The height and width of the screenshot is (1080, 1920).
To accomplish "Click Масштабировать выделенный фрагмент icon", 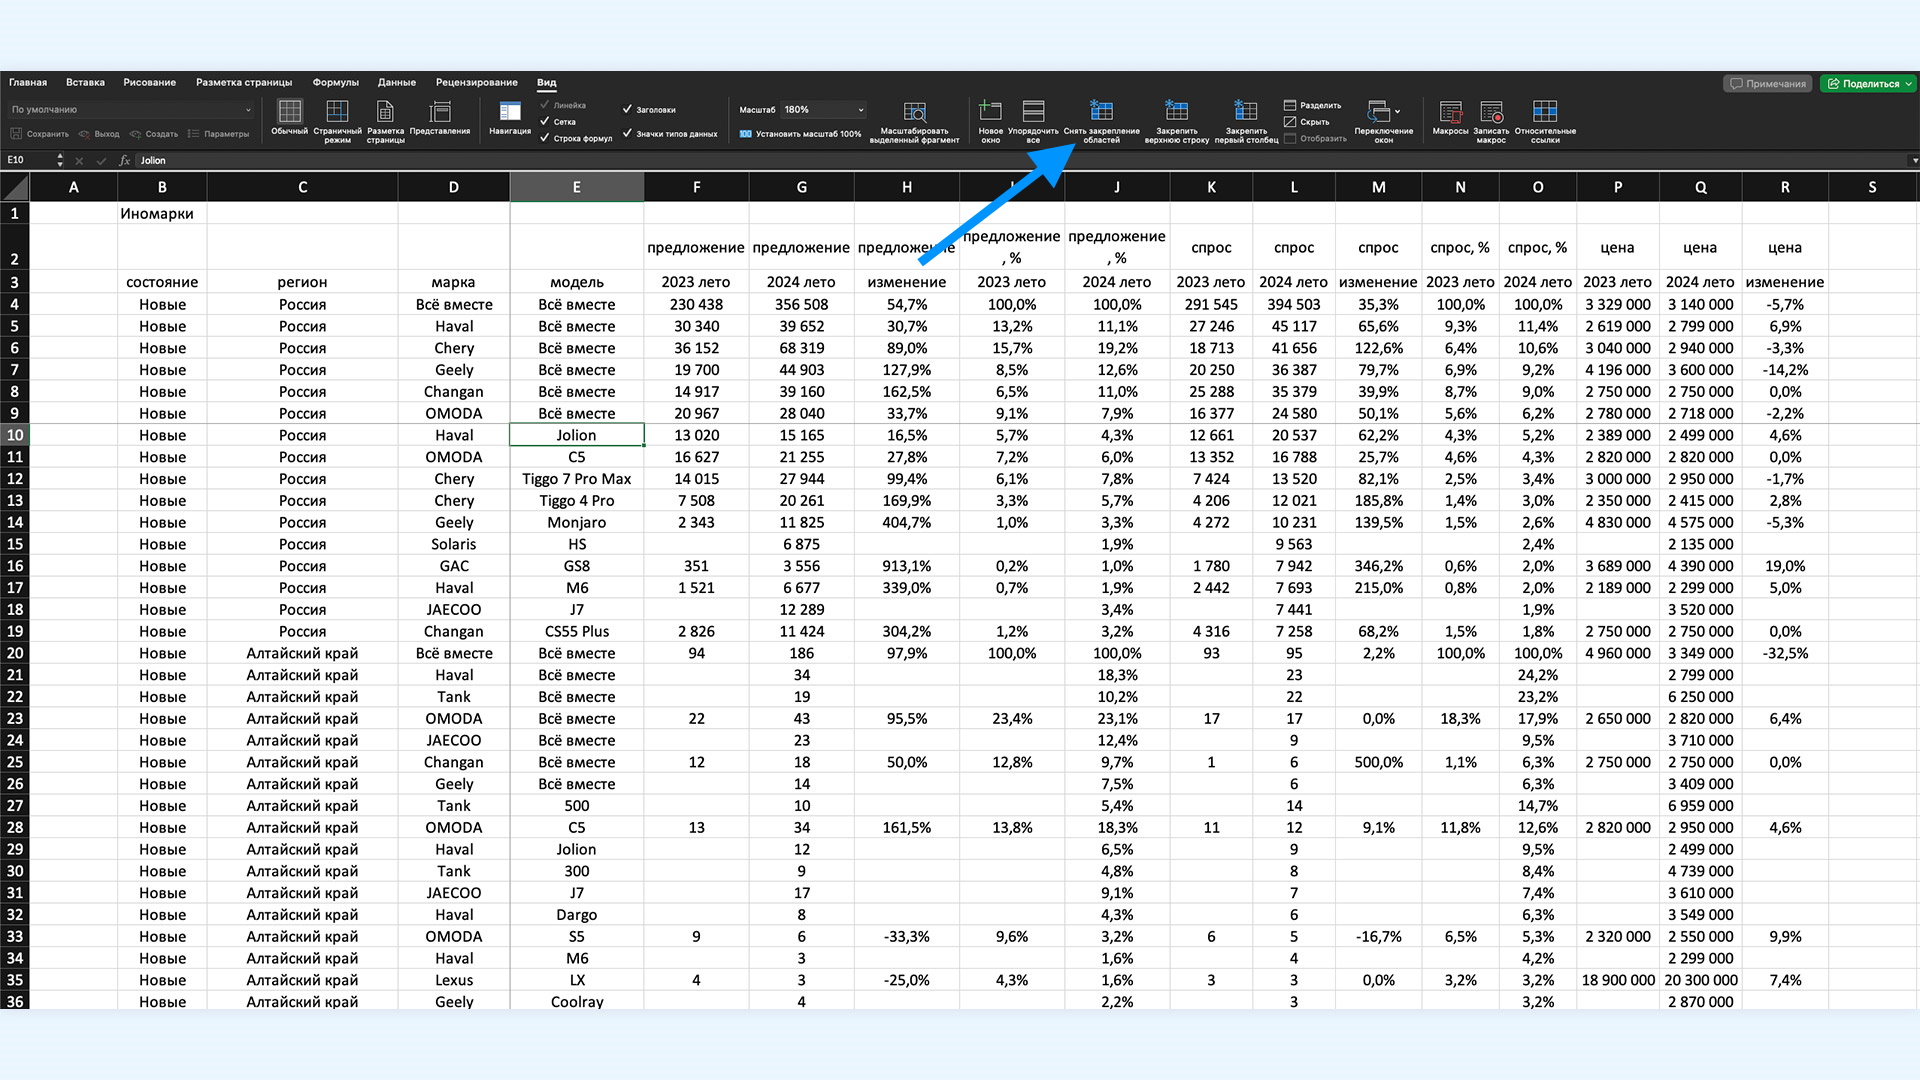I will tap(914, 111).
